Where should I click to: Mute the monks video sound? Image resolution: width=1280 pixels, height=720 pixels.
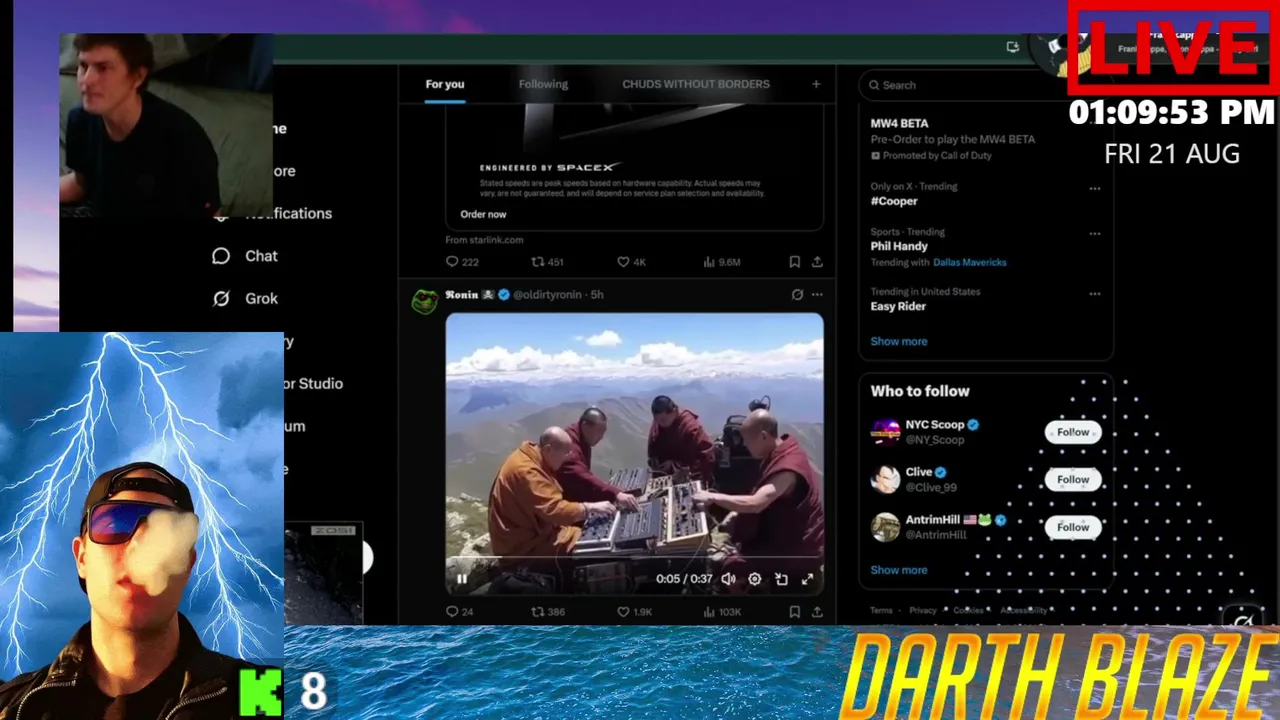click(x=729, y=579)
